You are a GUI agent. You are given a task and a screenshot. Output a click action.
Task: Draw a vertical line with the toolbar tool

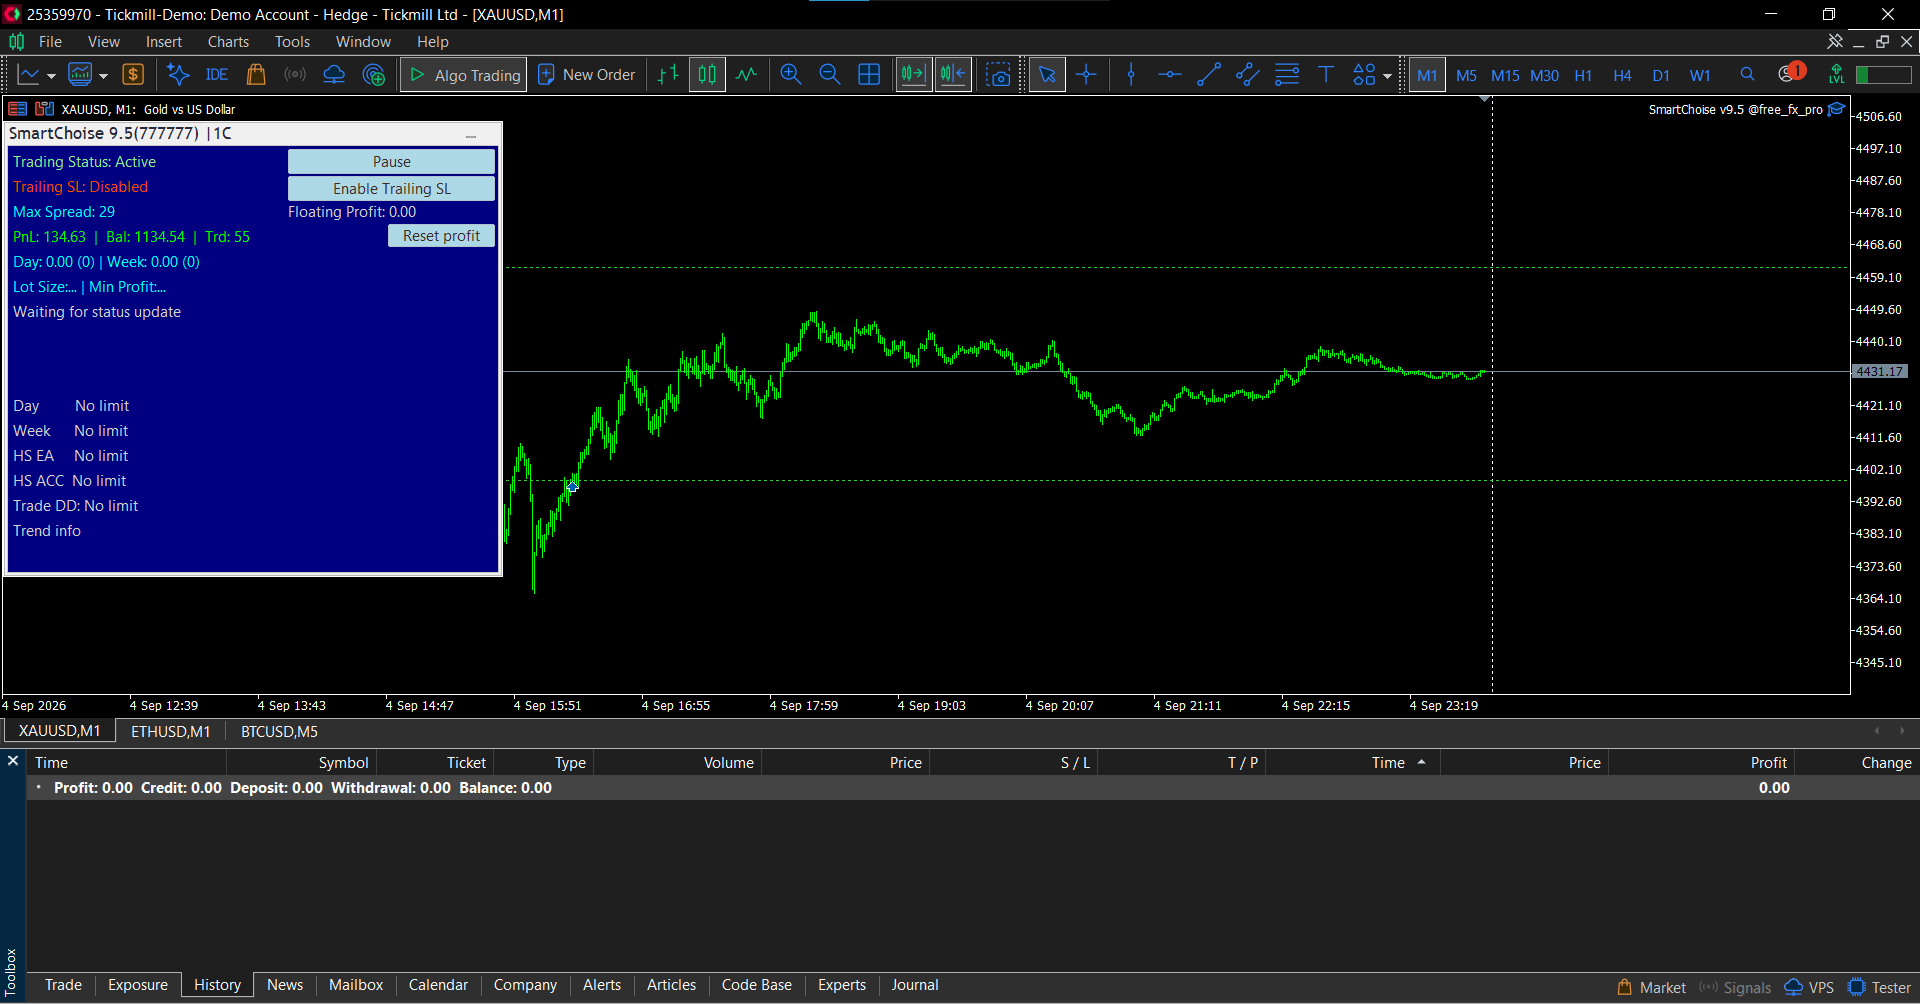coord(1131,75)
